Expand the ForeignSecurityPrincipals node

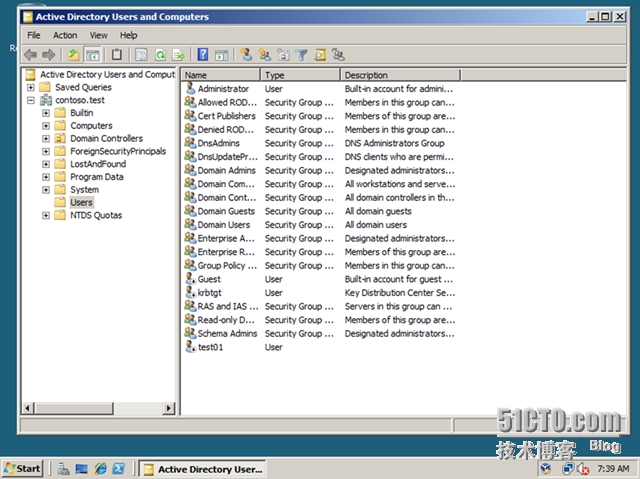(x=46, y=151)
